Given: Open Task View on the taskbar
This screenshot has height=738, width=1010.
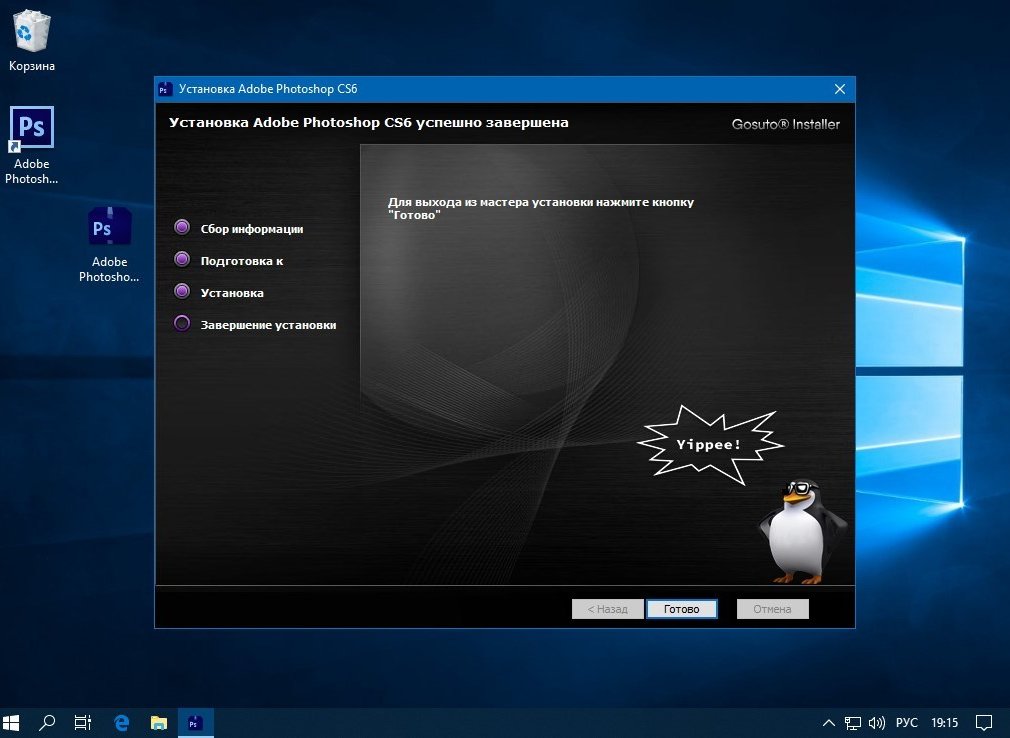Looking at the screenshot, I should (x=82, y=723).
